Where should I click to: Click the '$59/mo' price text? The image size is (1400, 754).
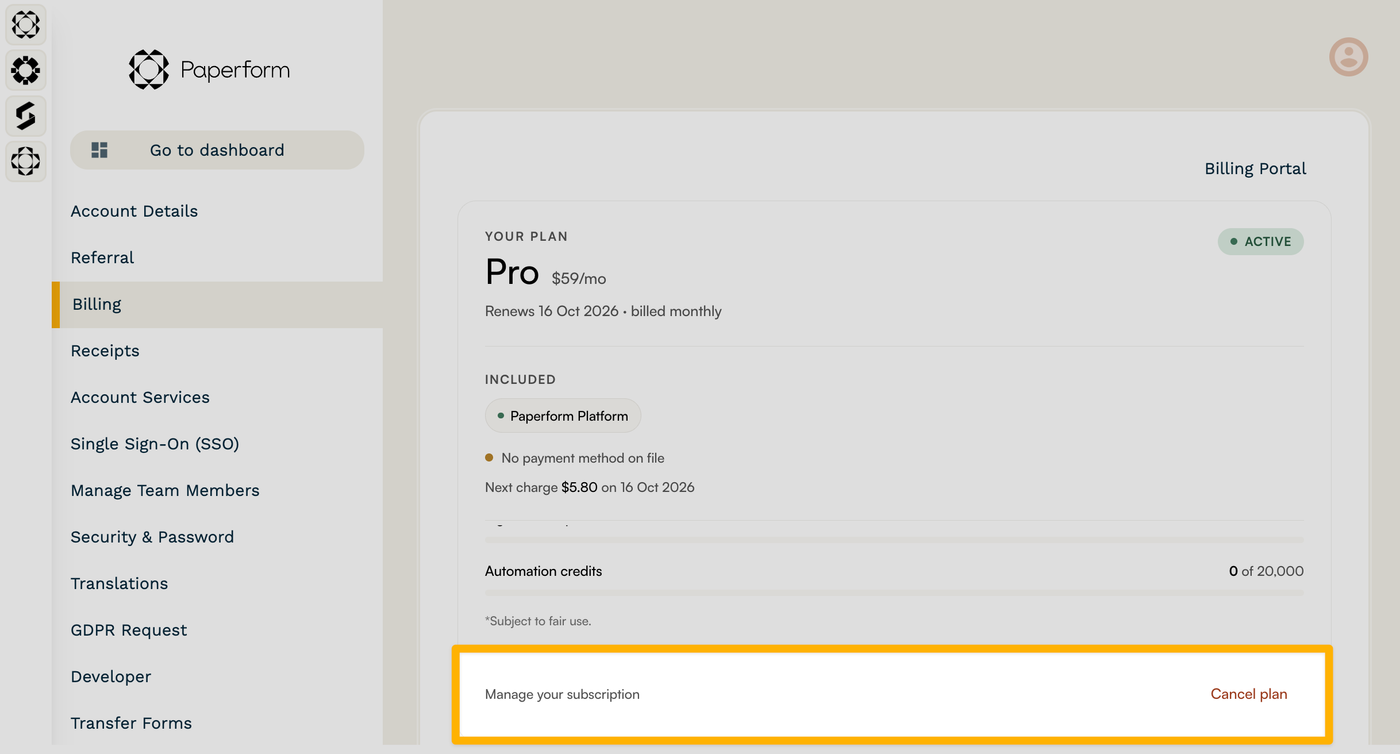point(579,279)
